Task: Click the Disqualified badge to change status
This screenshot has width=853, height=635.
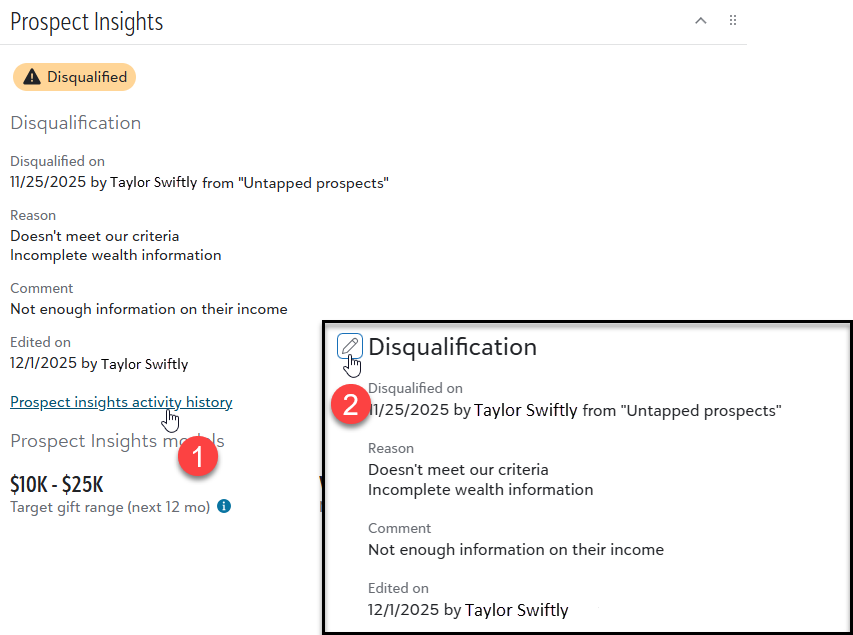Action: (74, 76)
